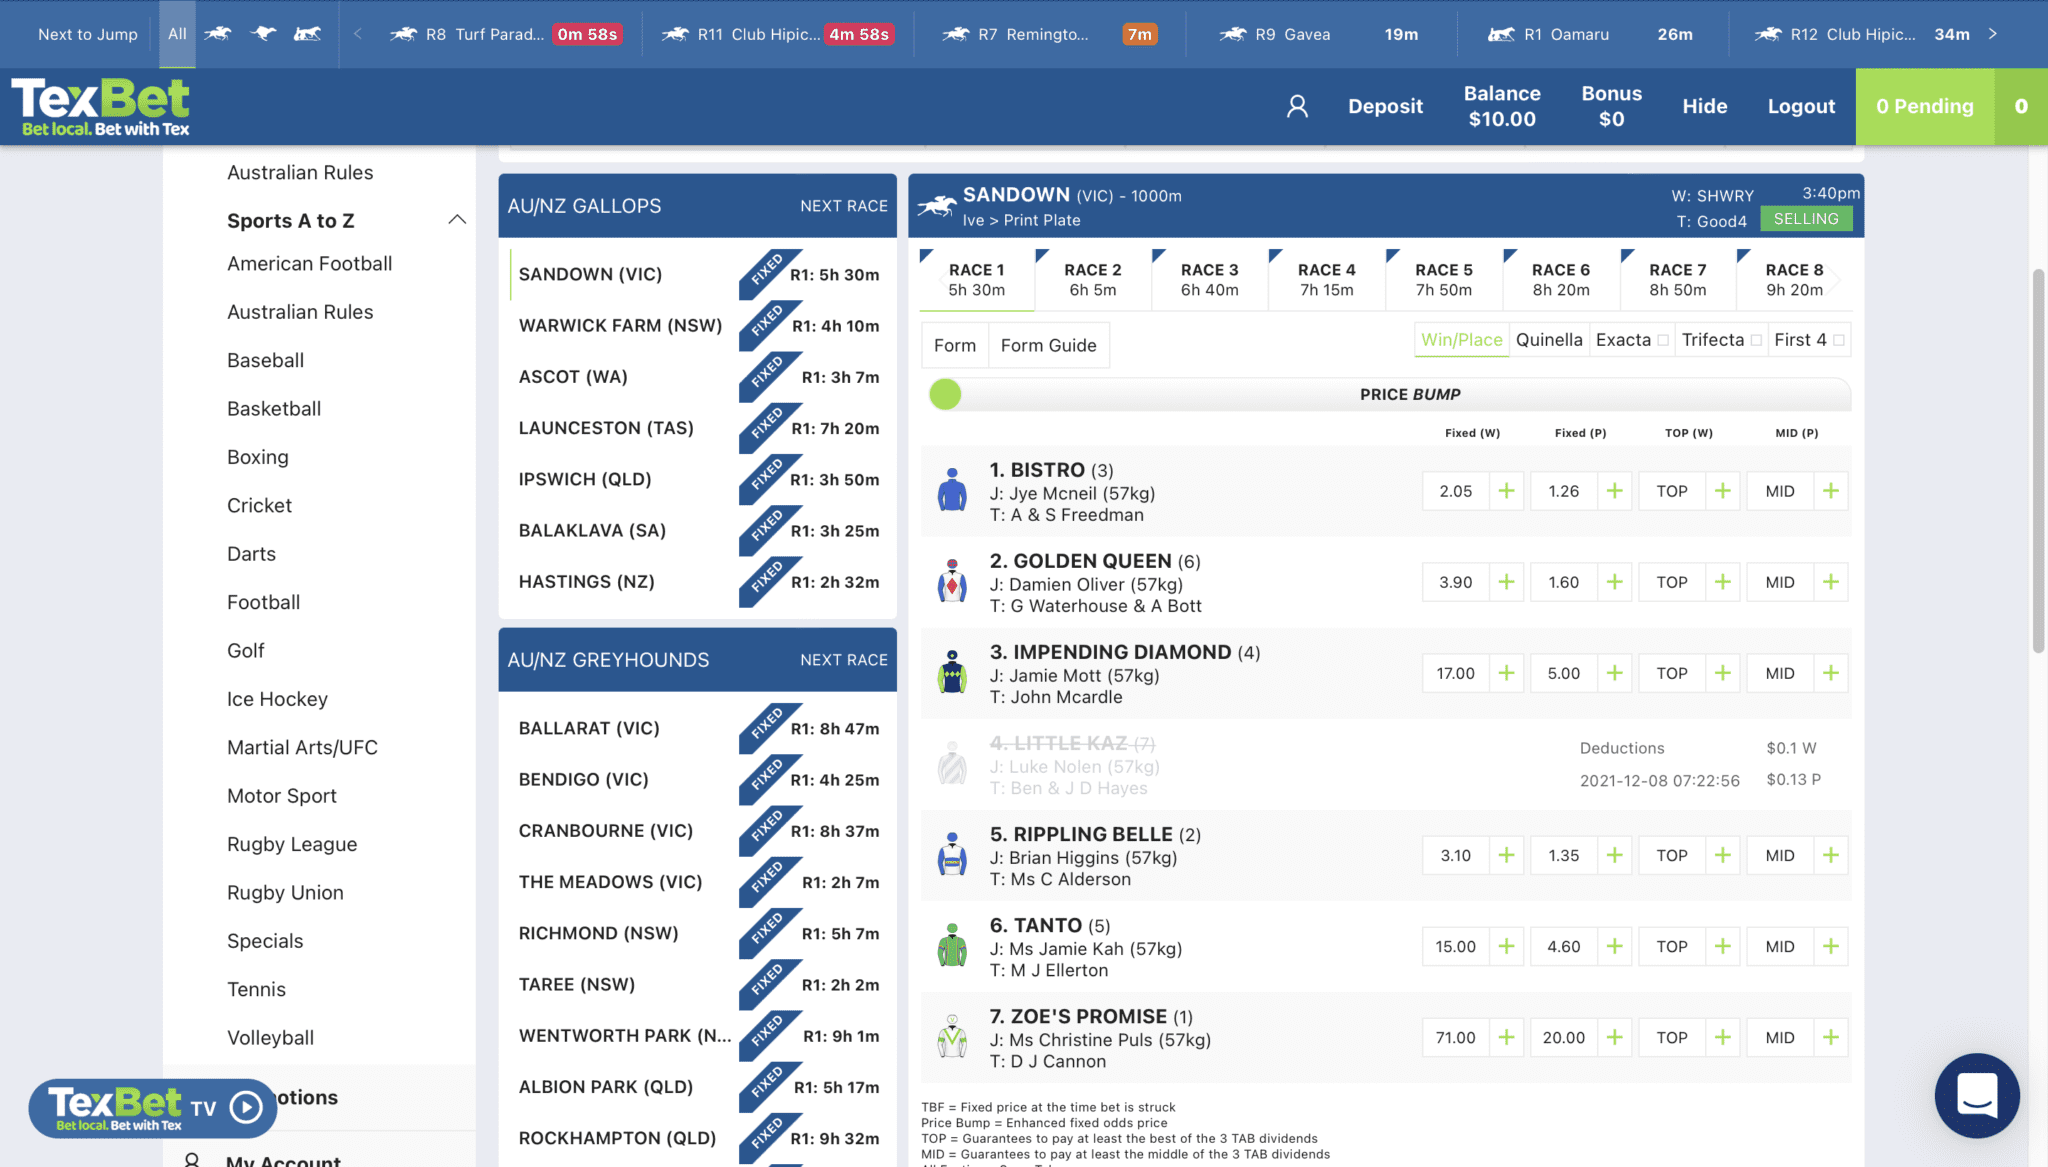This screenshot has width=2048, height=1167.
Task: Open the Form Guide tab
Action: [x=1048, y=345]
